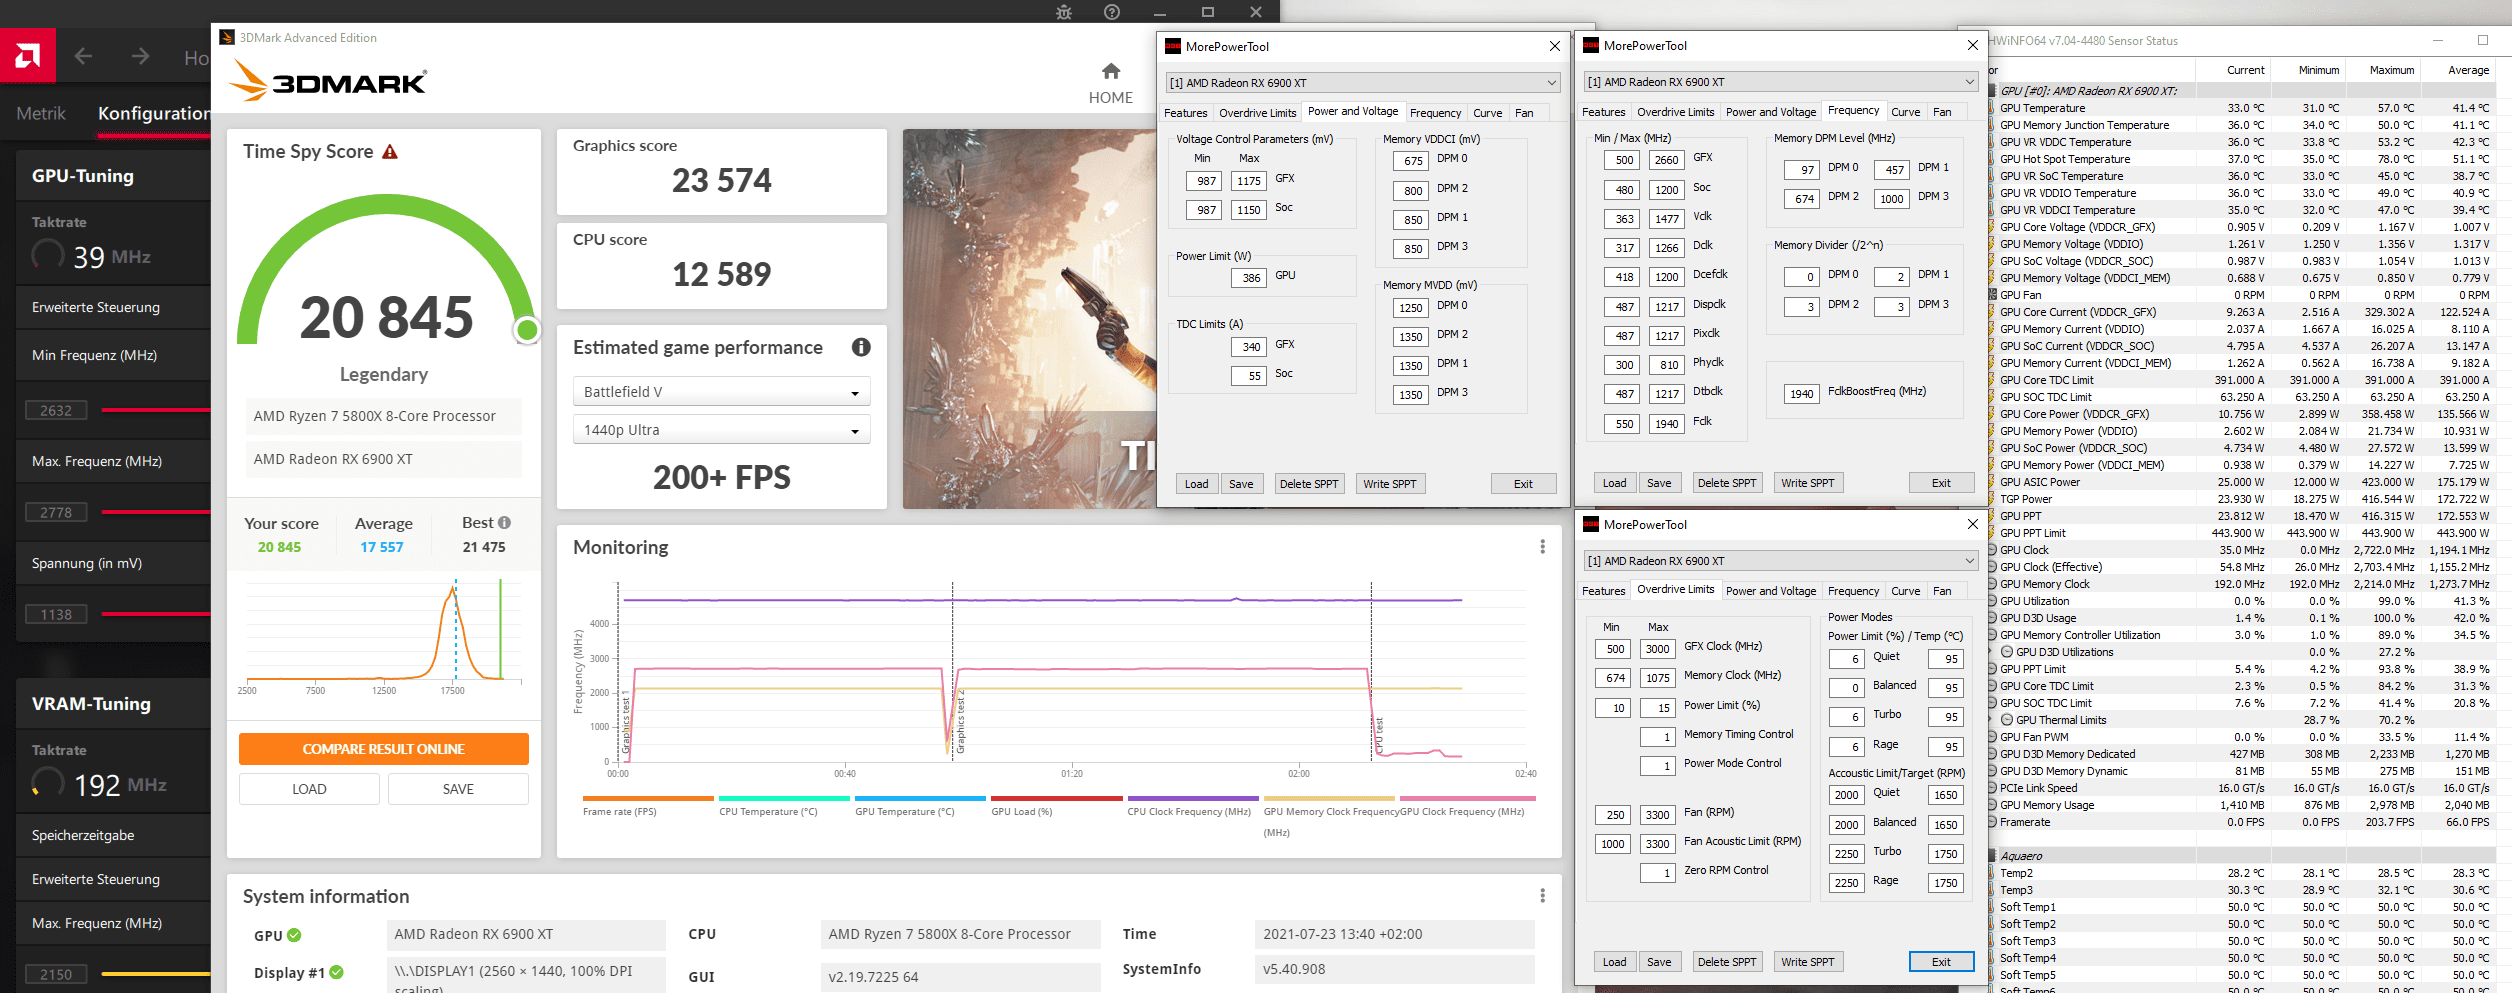Image resolution: width=2512 pixels, height=993 pixels.
Task: Click the info icon beside Estimated game performance
Action: [861, 347]
